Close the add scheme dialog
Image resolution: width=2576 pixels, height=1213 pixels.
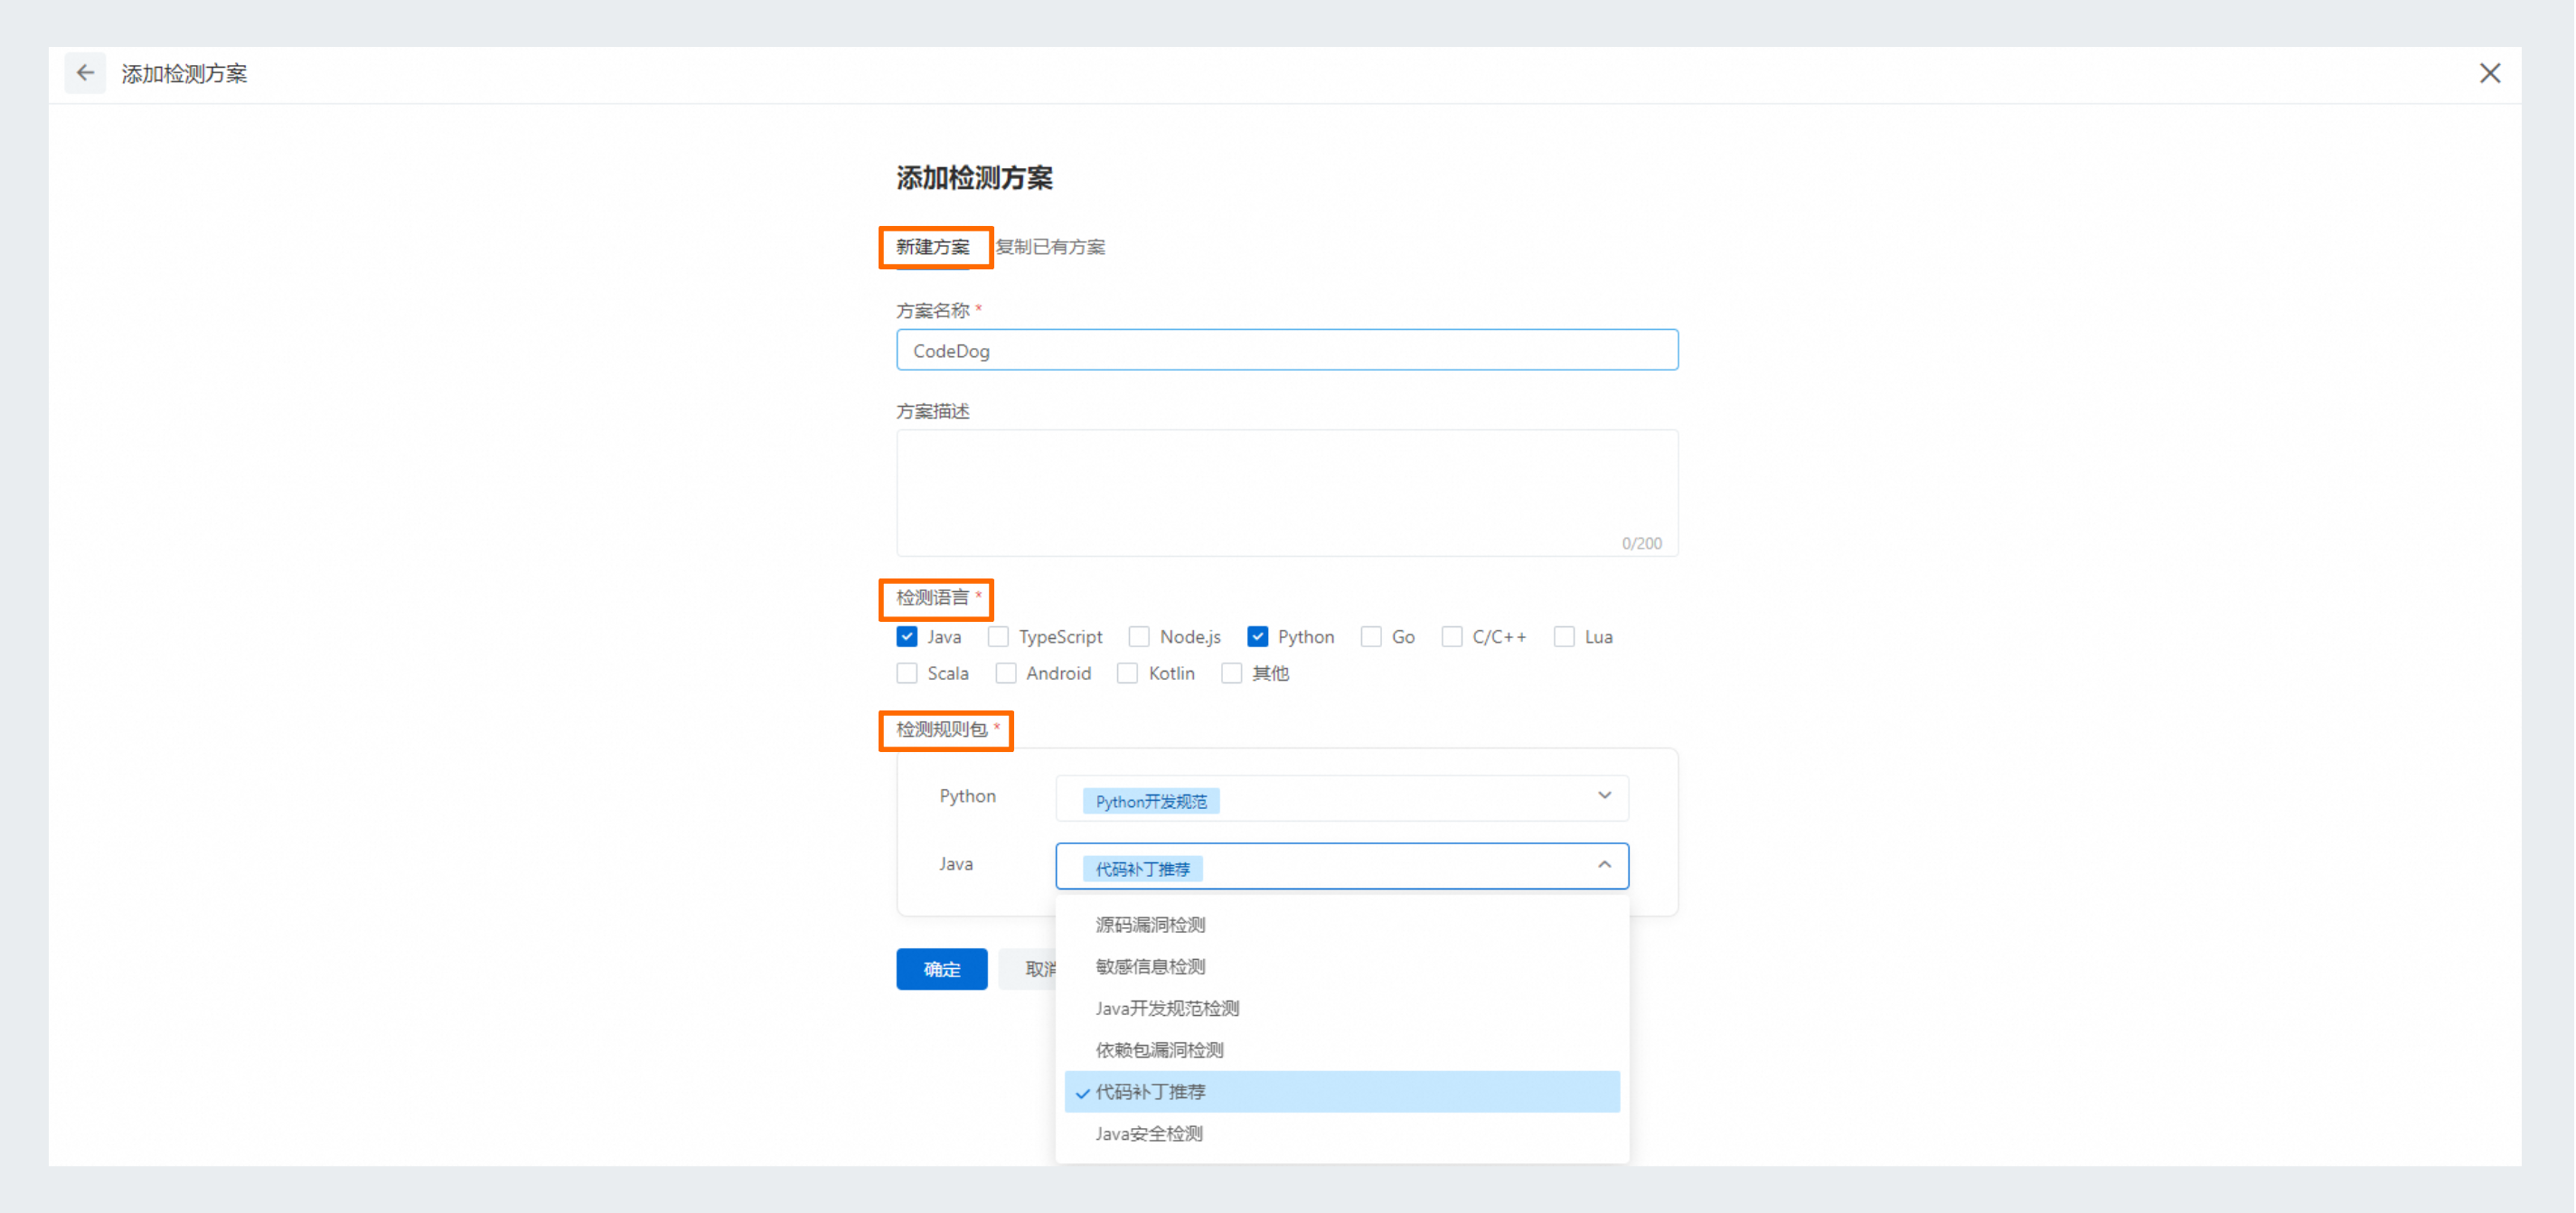click(x=2489, y=73)
